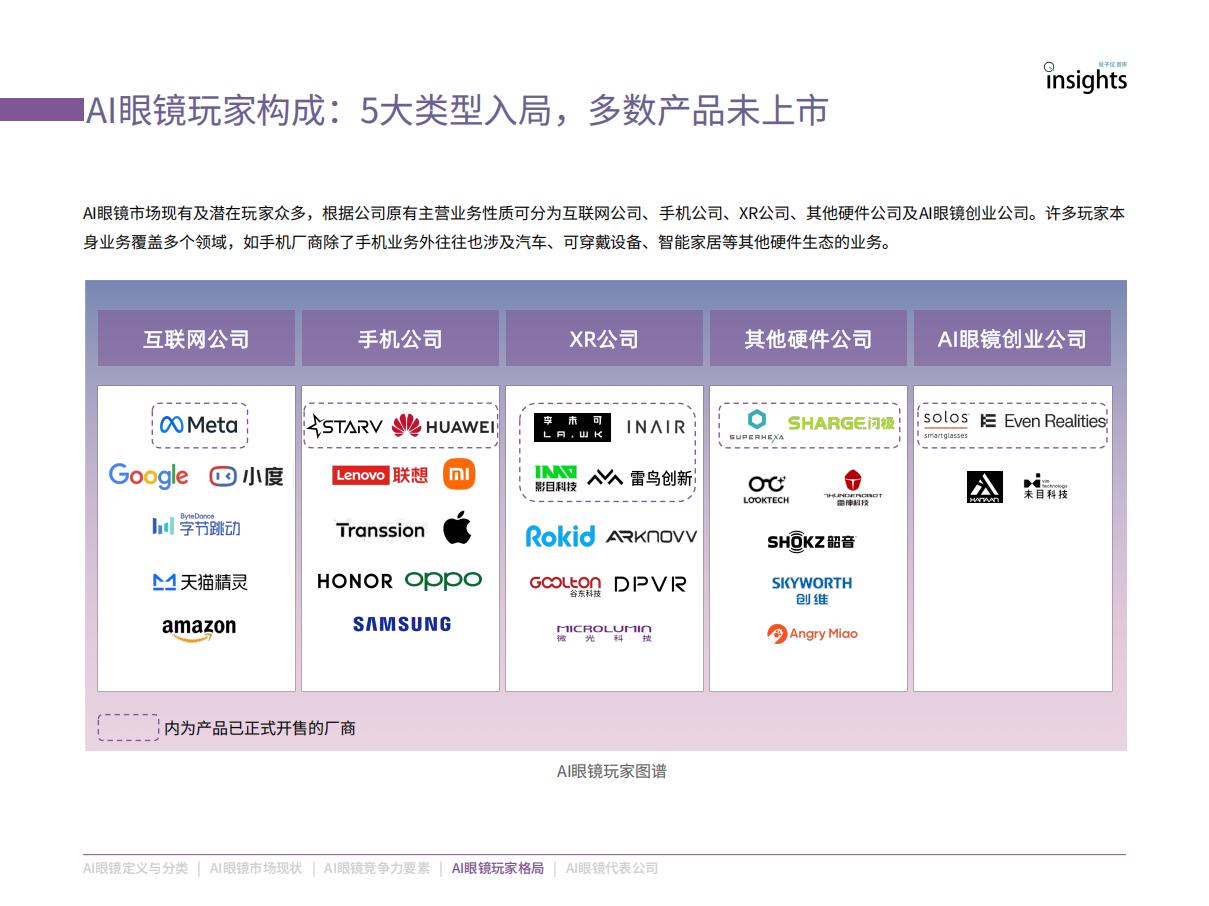Open the AI眼镜市场现状 footer section

(x=255, y=868)
